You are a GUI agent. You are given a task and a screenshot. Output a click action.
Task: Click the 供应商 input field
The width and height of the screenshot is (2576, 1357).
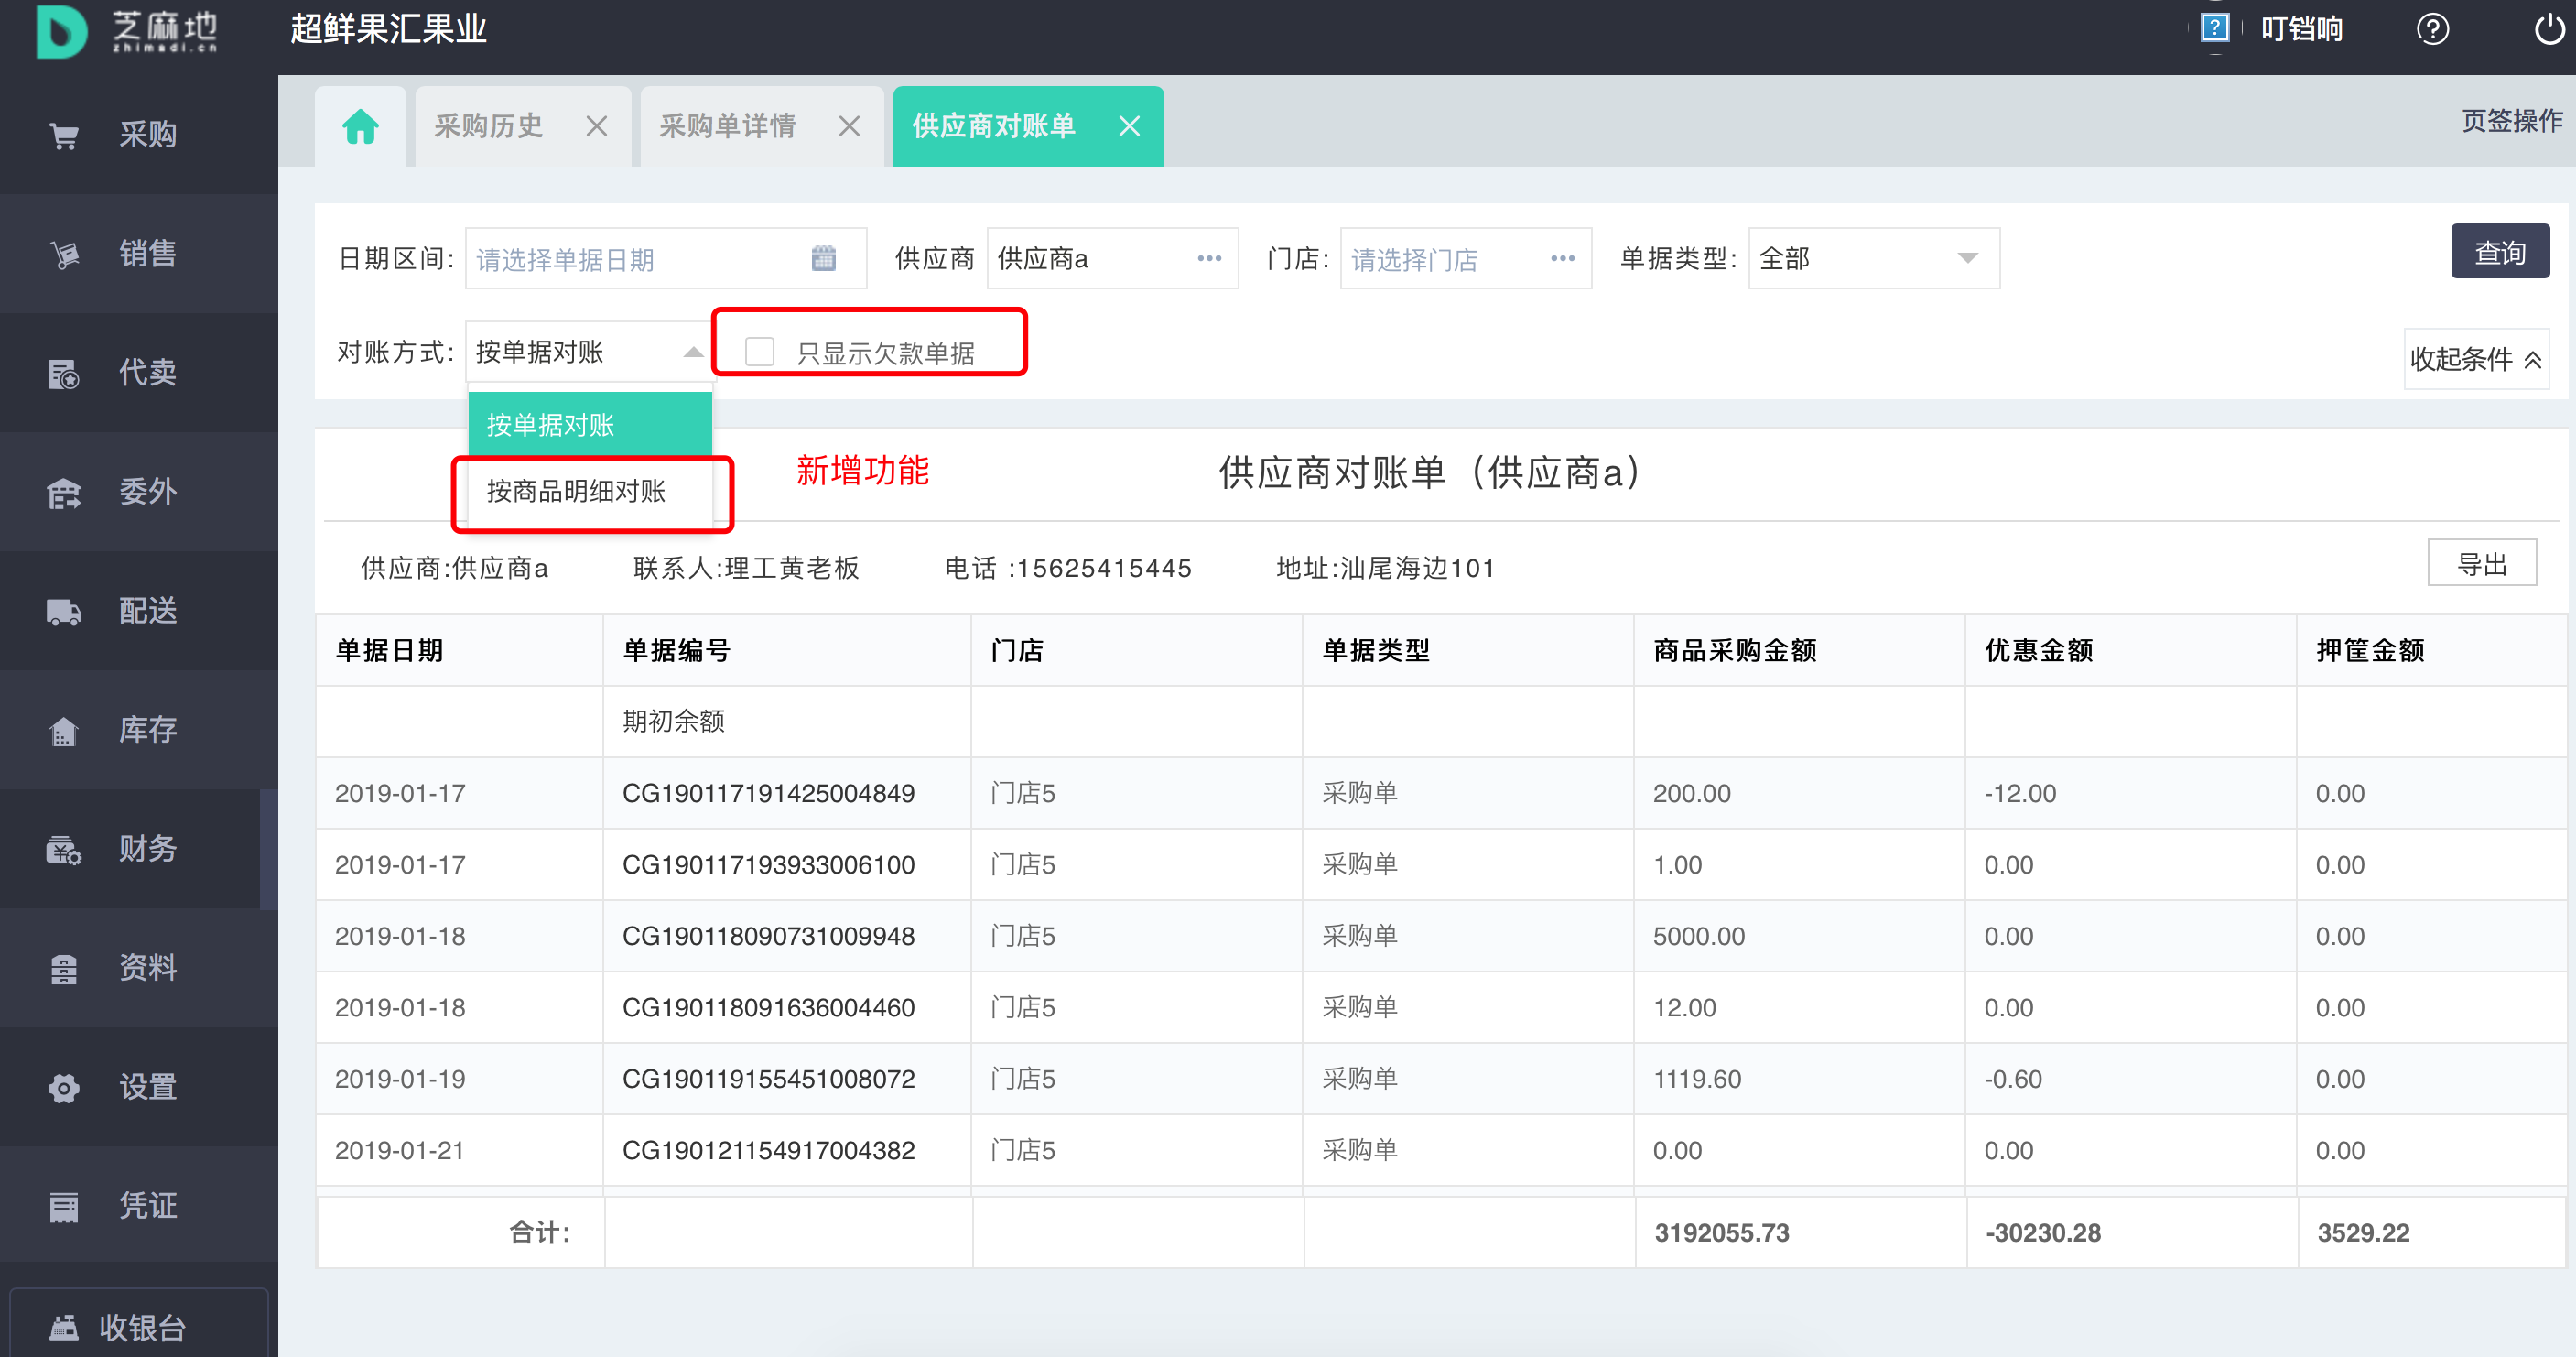click(x=1112, y=258)
